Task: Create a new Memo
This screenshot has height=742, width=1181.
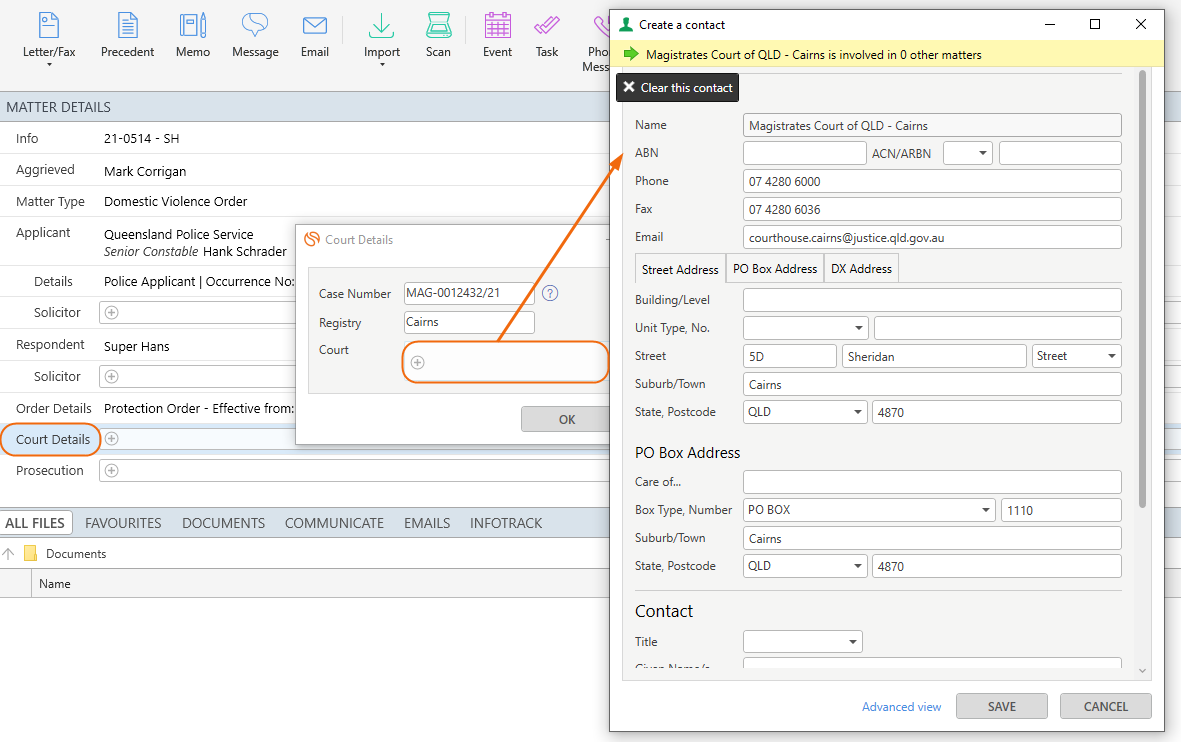Action: (x=193, y=35)
